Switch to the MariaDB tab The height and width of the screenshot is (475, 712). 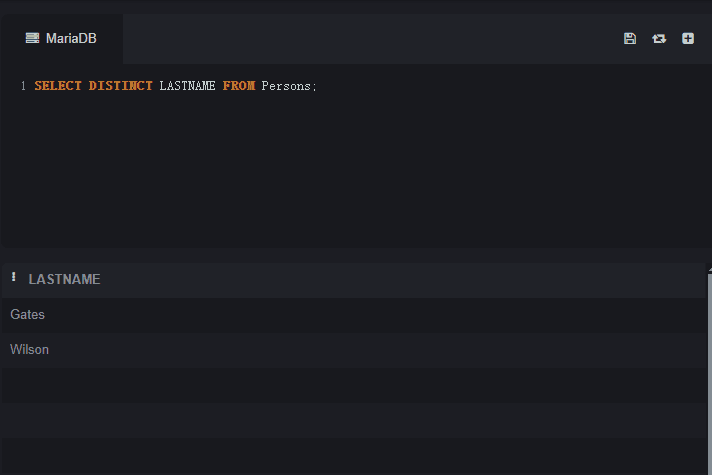(61, 39)
